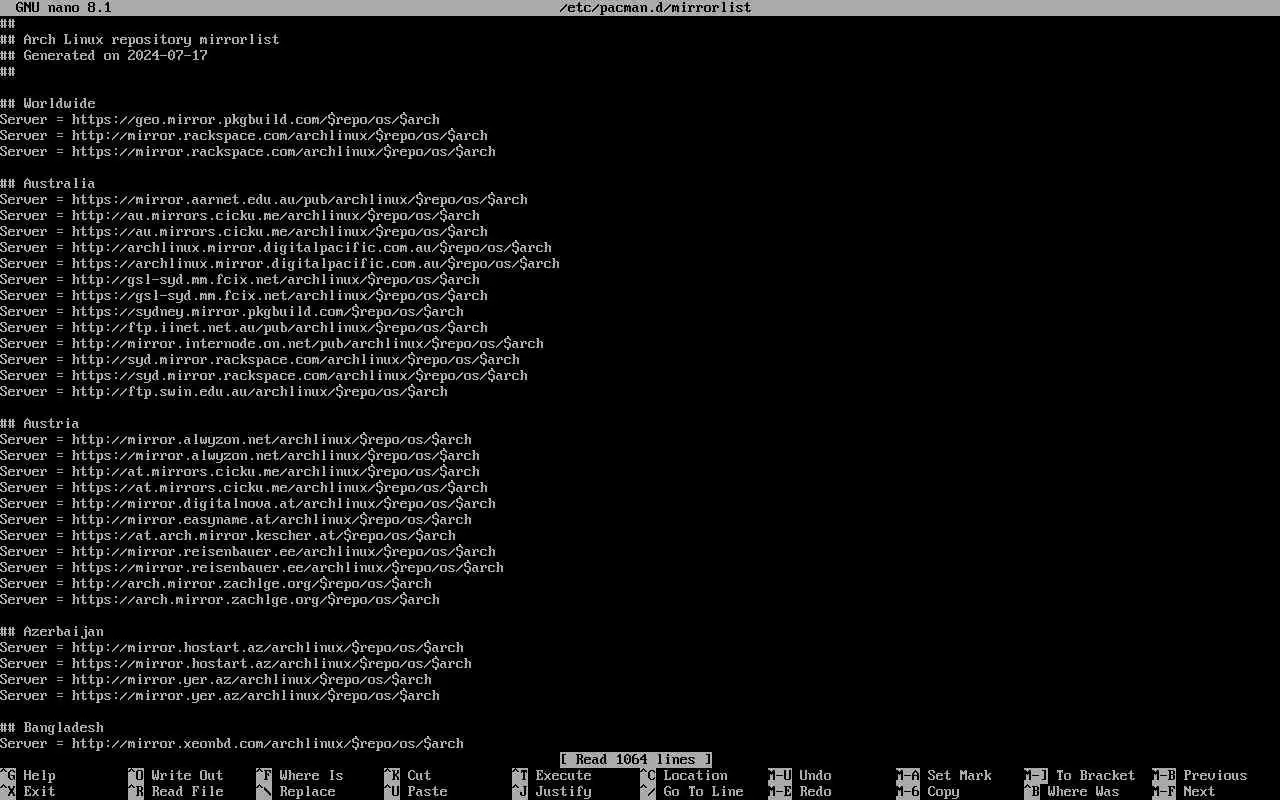This screenshot has width=1280, height=800.
Task: Click the ^T Execute shortcut
Action: coord(552,775)
